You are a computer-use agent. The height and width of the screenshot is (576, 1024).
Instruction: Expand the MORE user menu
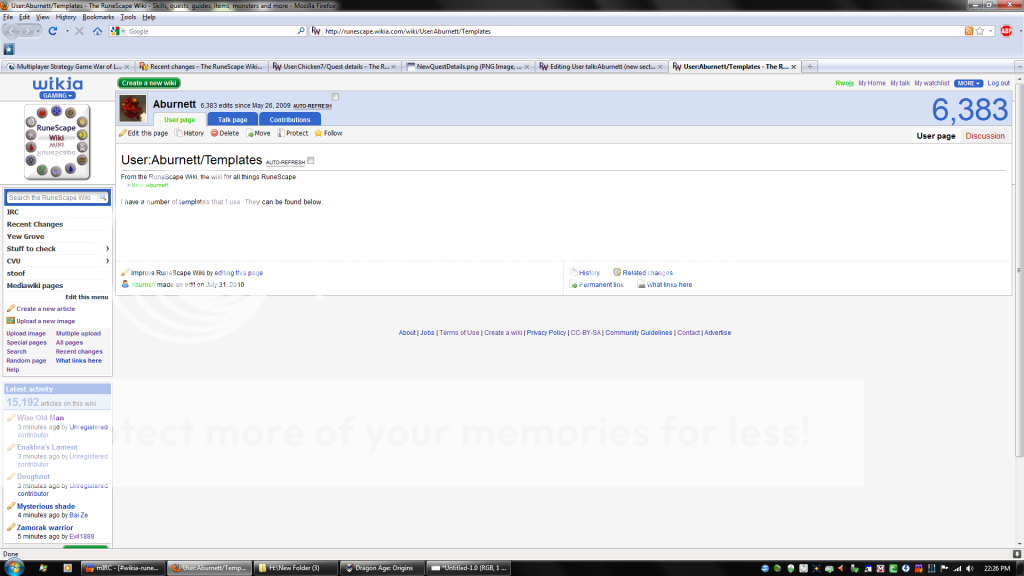[967, 83]
